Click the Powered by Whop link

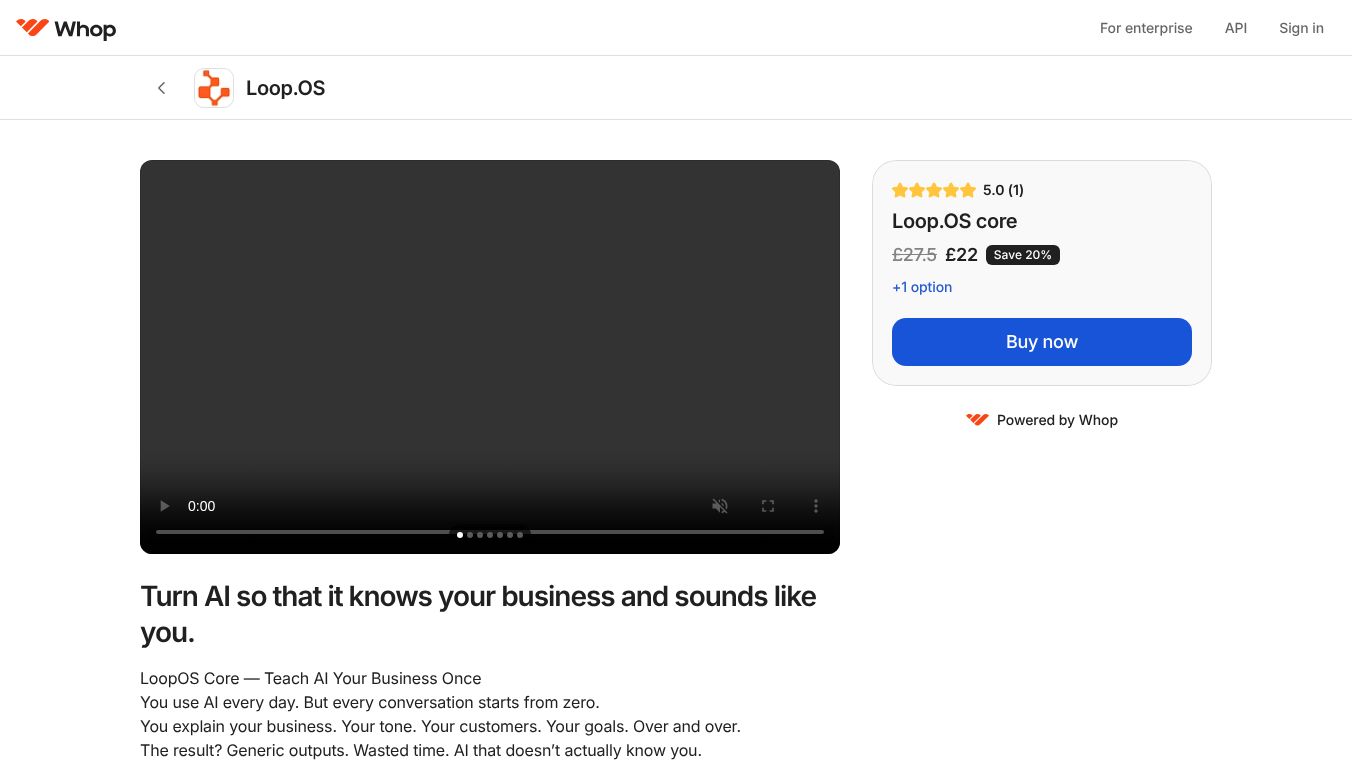coord(1042,420)
